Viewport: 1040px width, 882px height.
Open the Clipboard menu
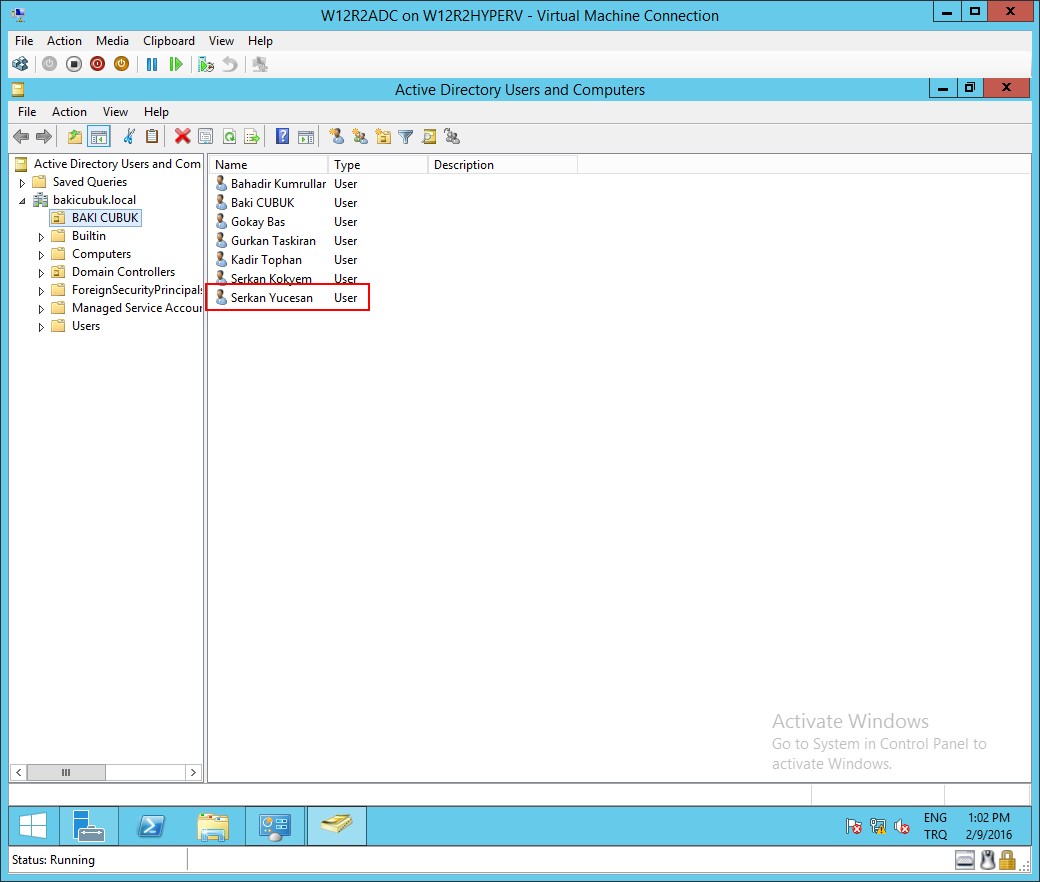(169, 40)
